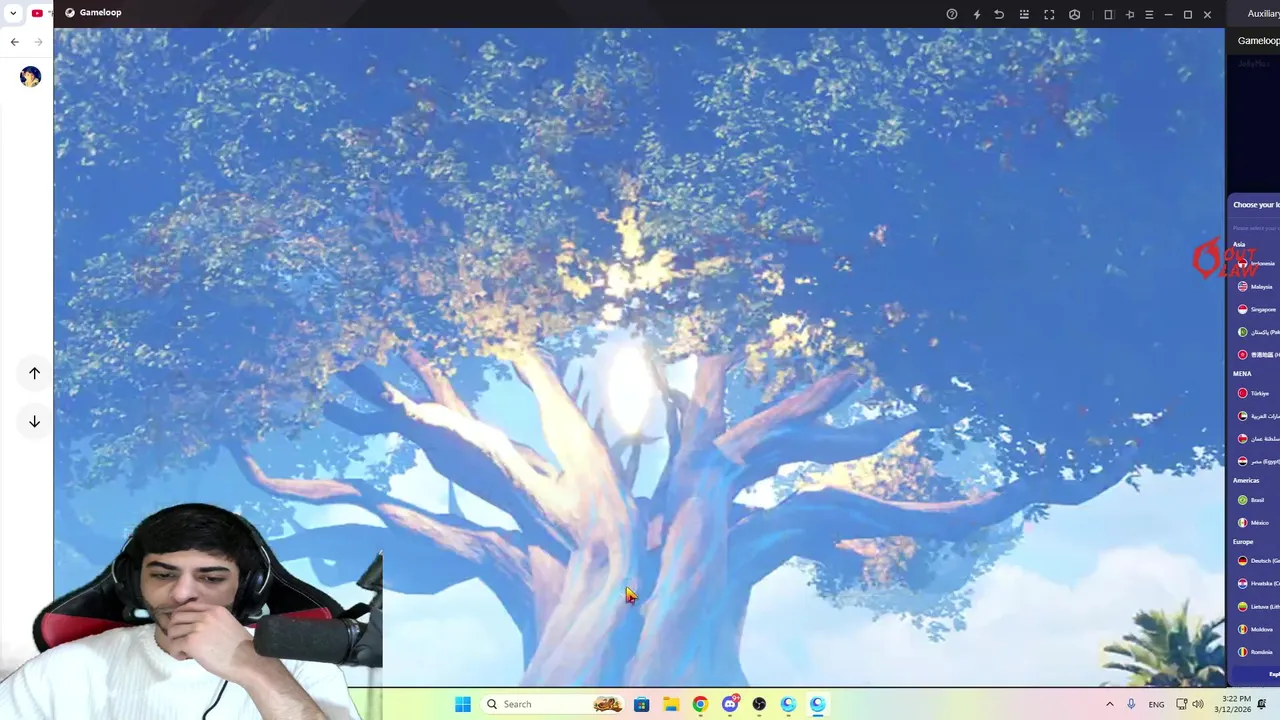Toggle Gameloop fullscreen corner-brackets icon
Image resolution: width=1280 pixels, height=720 pixels.
(x=1049, y=14)
